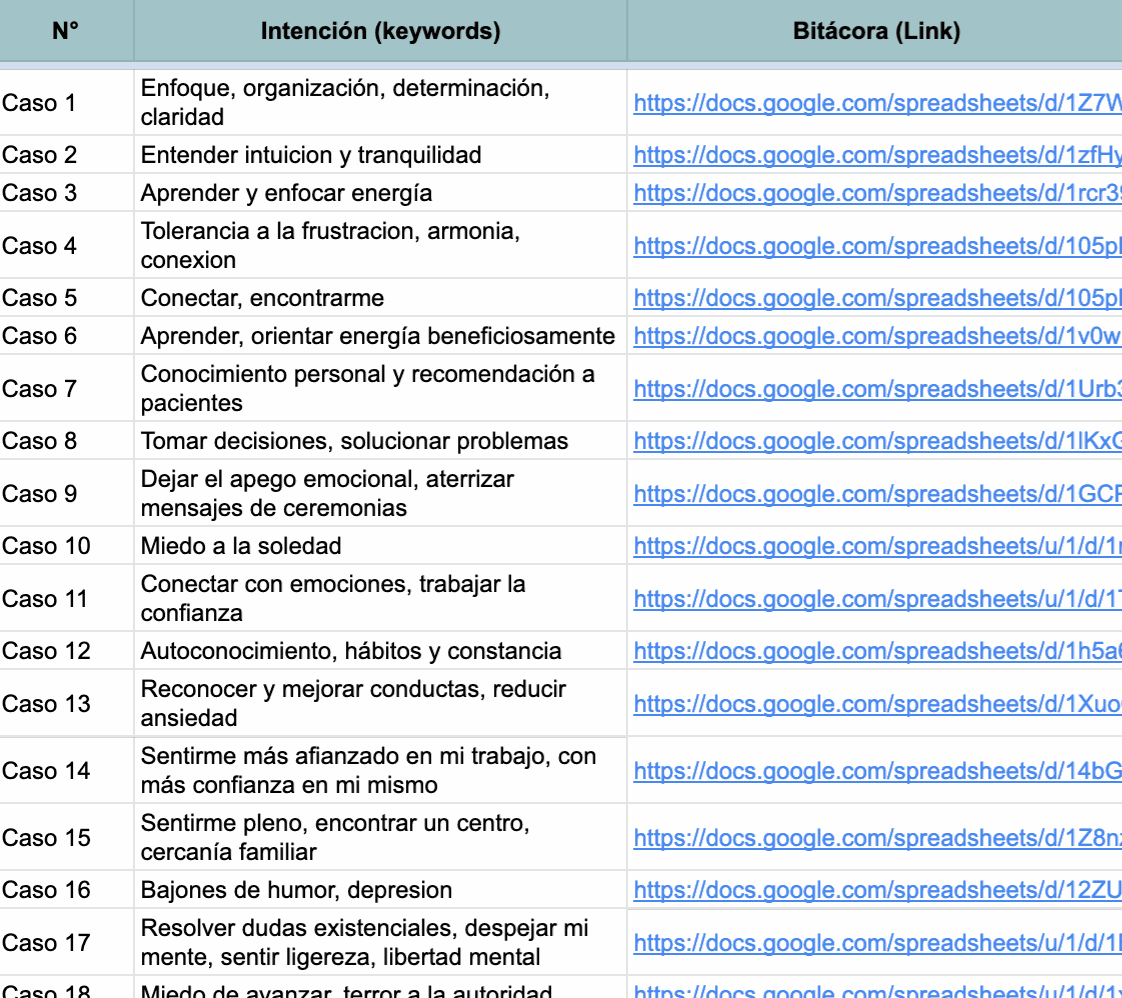The image size is (1122, 998).
Task: Open the Caso 17 spreadsheet link
Action: coord(877,943)
